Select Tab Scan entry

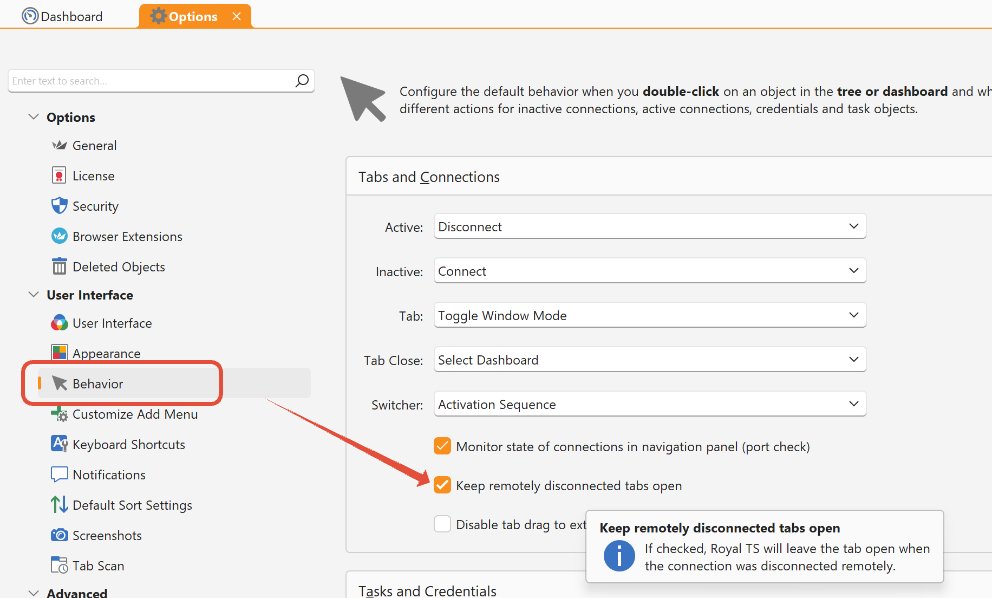98,566
